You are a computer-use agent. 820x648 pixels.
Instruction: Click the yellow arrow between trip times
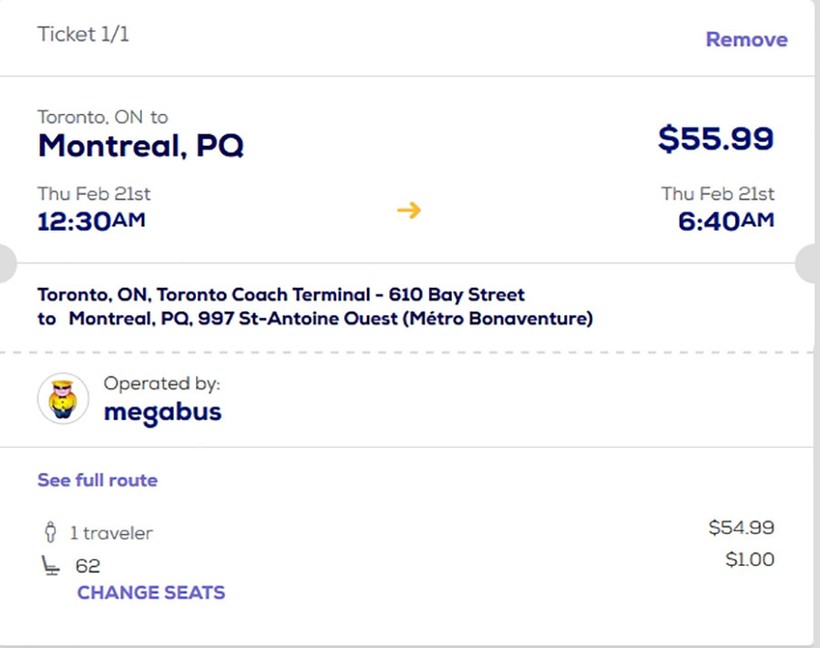408,210
